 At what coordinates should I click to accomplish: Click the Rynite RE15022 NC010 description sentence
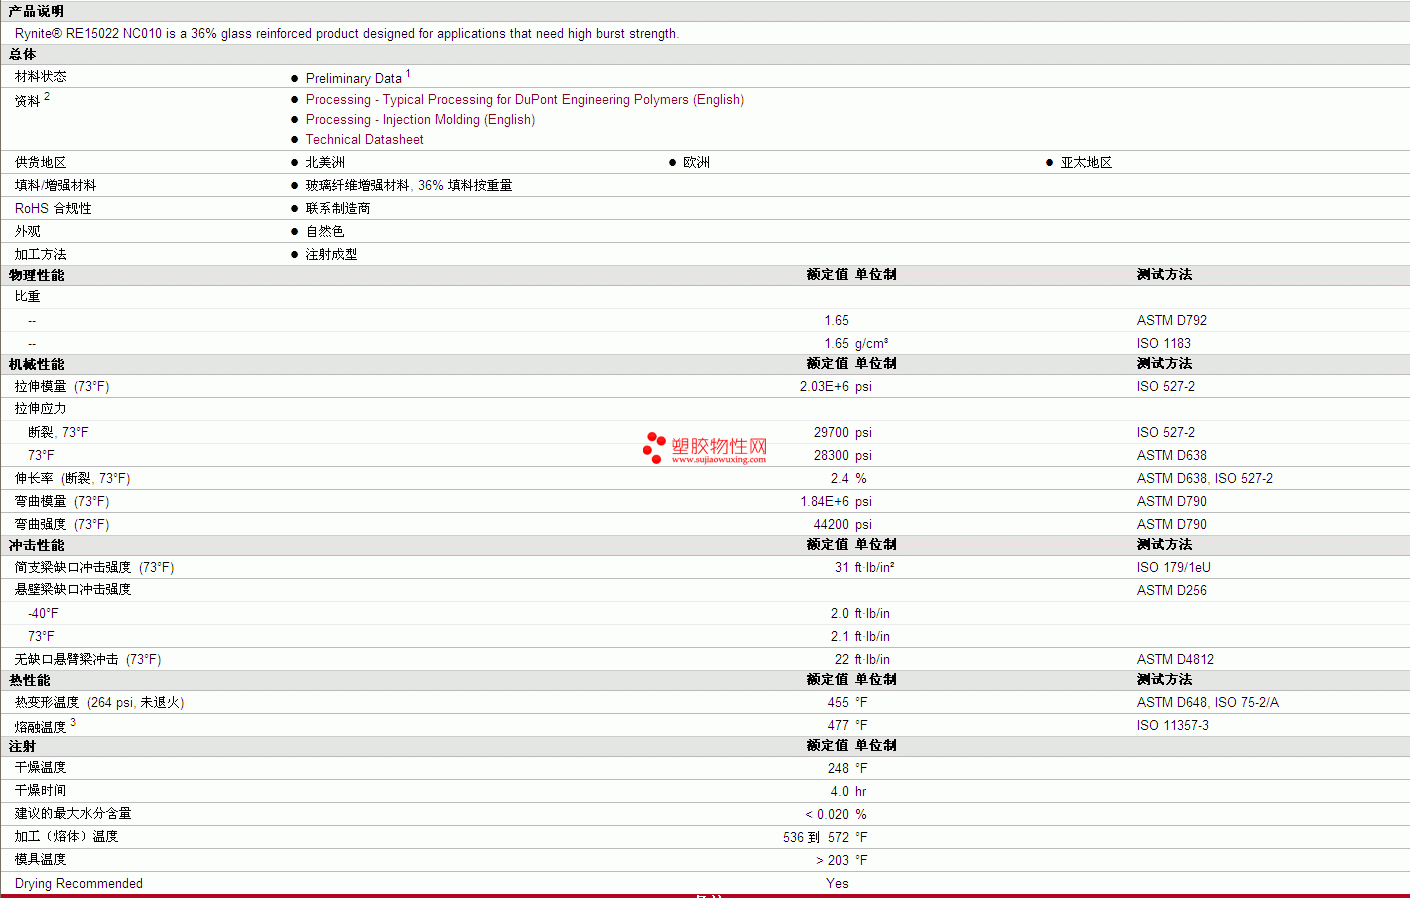click(347, 34)
